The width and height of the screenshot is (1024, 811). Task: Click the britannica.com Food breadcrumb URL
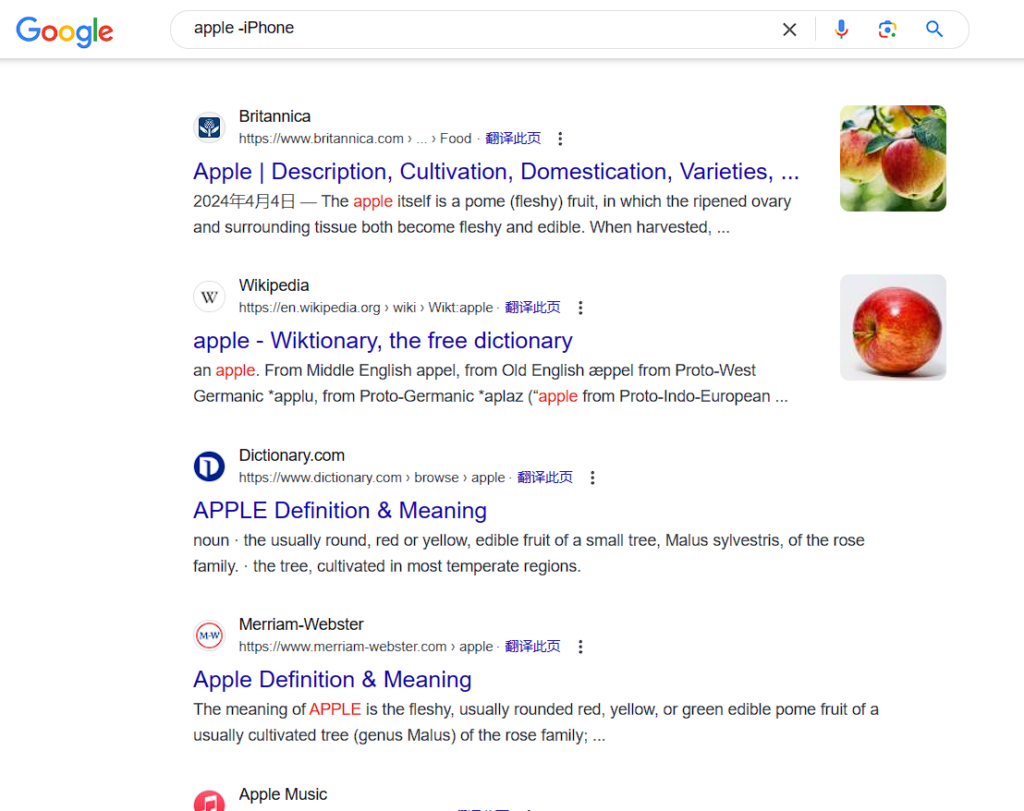click(355, 138)
